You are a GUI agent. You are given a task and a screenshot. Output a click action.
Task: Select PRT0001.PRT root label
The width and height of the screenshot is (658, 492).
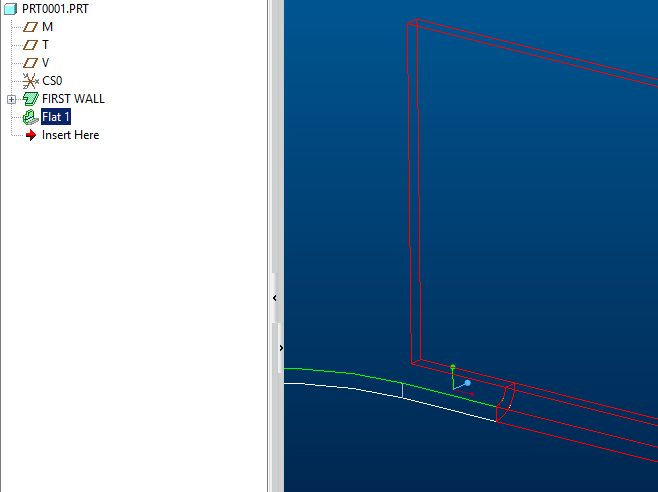[55, 9]
